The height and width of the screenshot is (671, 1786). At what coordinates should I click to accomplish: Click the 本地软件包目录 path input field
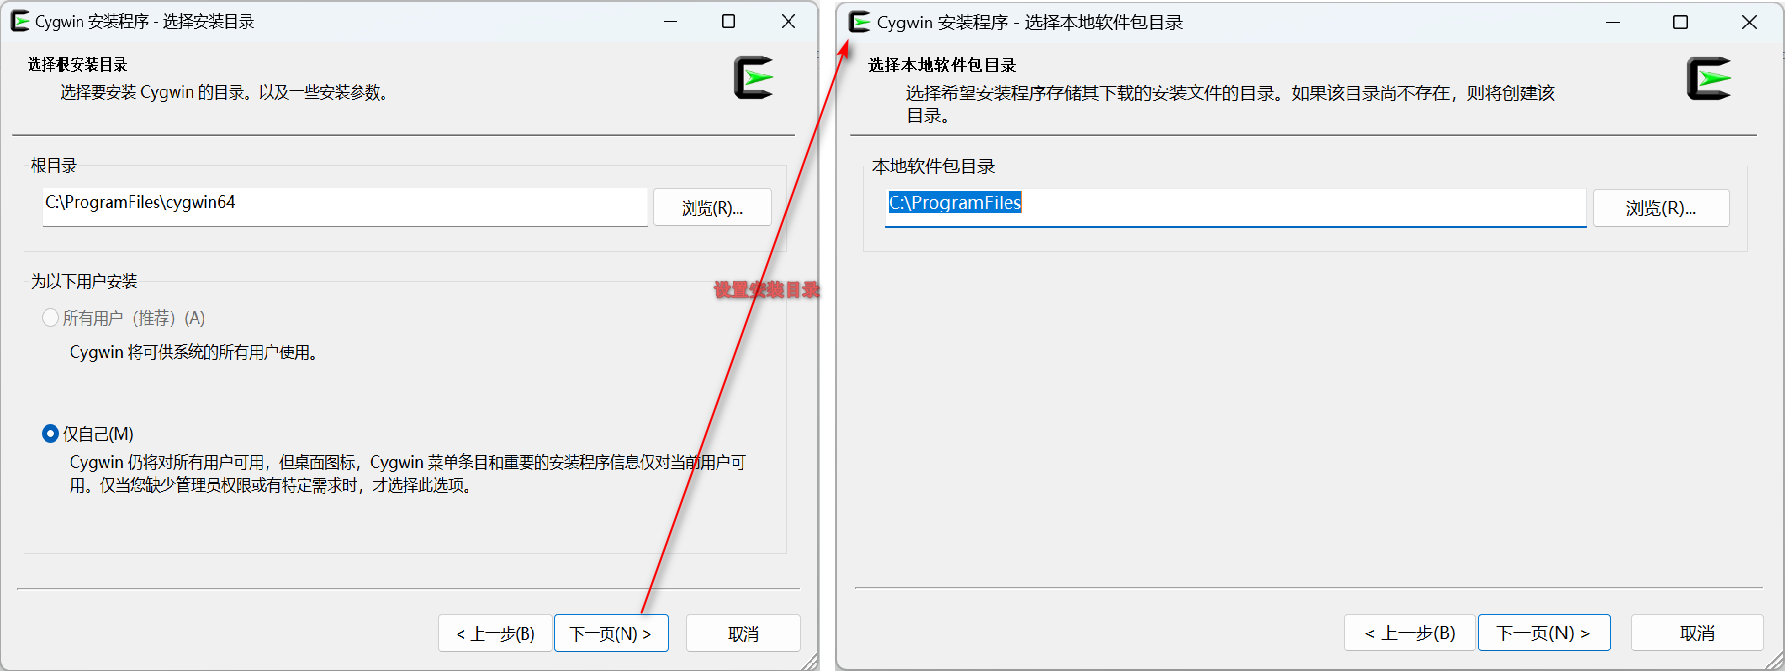1236,207
